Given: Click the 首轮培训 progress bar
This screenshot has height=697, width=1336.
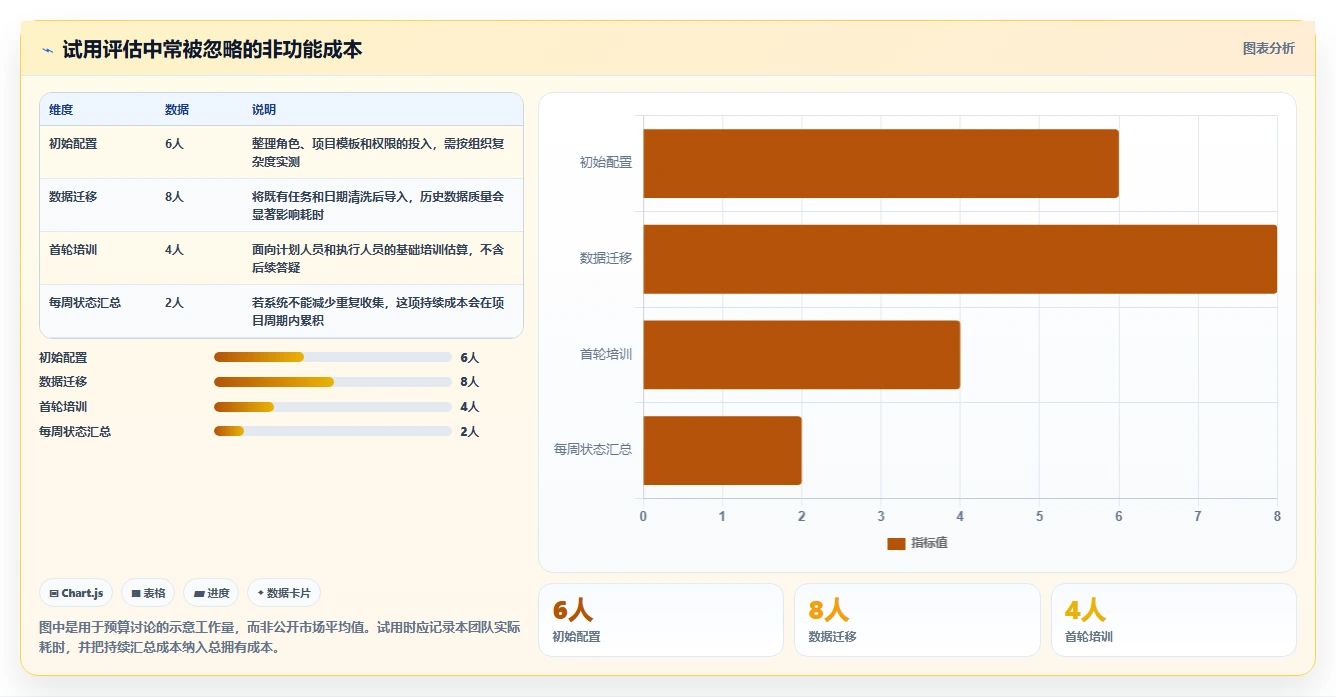Looking at the screenshot, I should point(333,407).
